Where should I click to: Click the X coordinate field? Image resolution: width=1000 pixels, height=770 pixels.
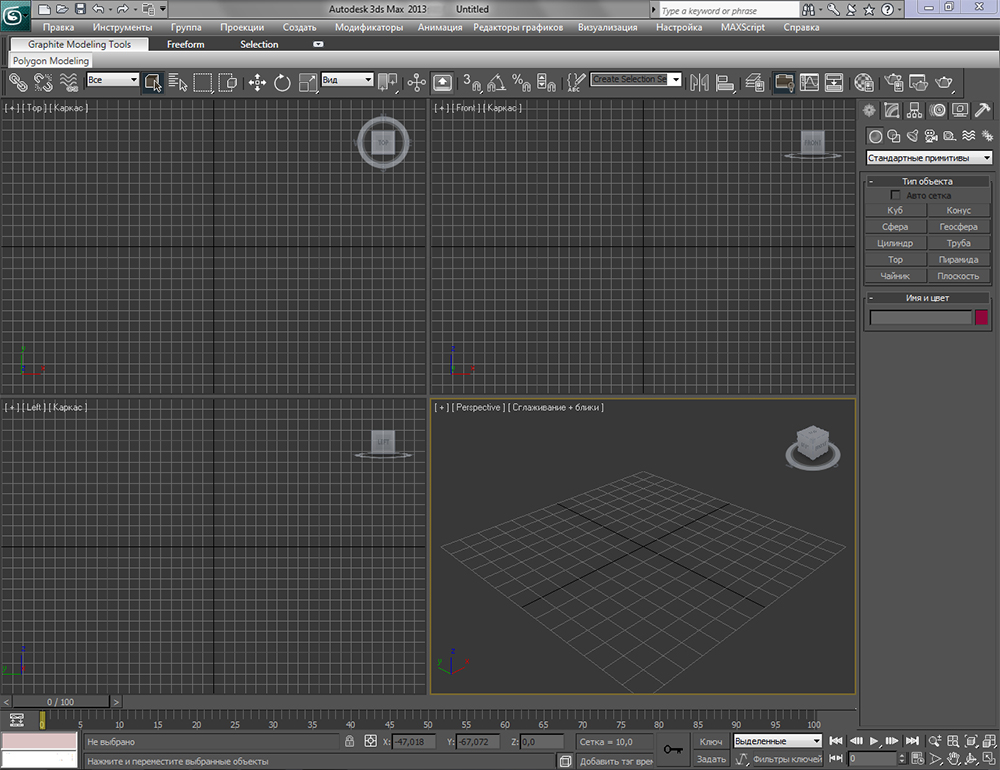tap(413, 741)
